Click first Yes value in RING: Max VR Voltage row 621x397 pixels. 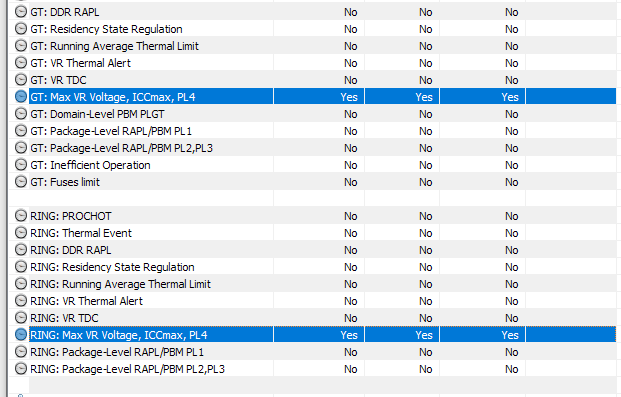[349, 336]
